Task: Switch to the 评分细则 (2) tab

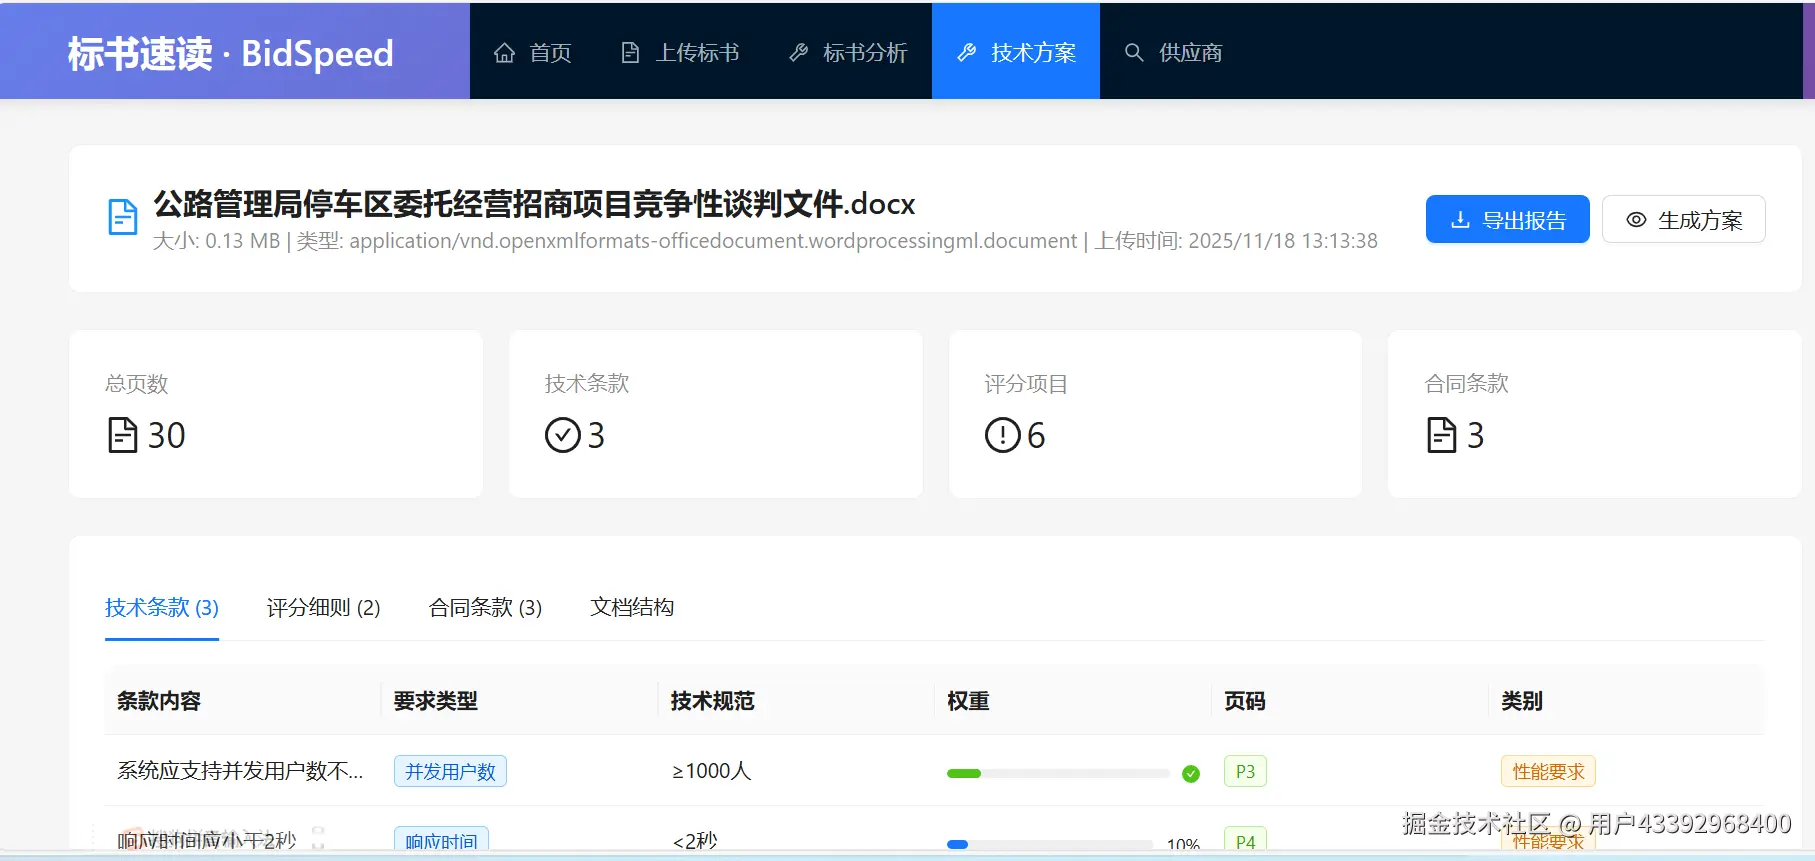Action: 323,607
